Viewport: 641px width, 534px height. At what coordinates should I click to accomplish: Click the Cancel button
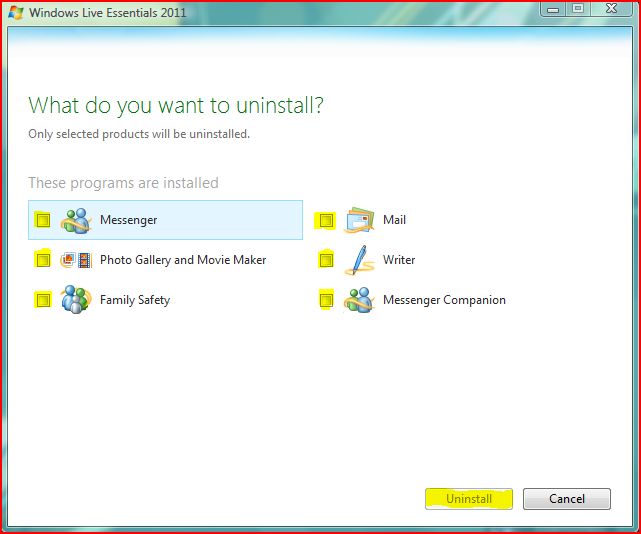pyautogui.click(x=567, y=499)
